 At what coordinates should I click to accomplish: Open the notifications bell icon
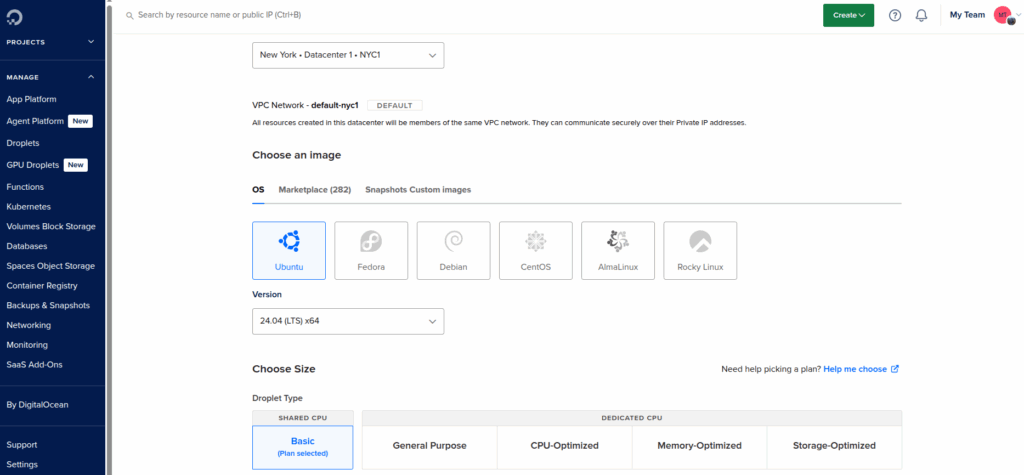[921, 15]
